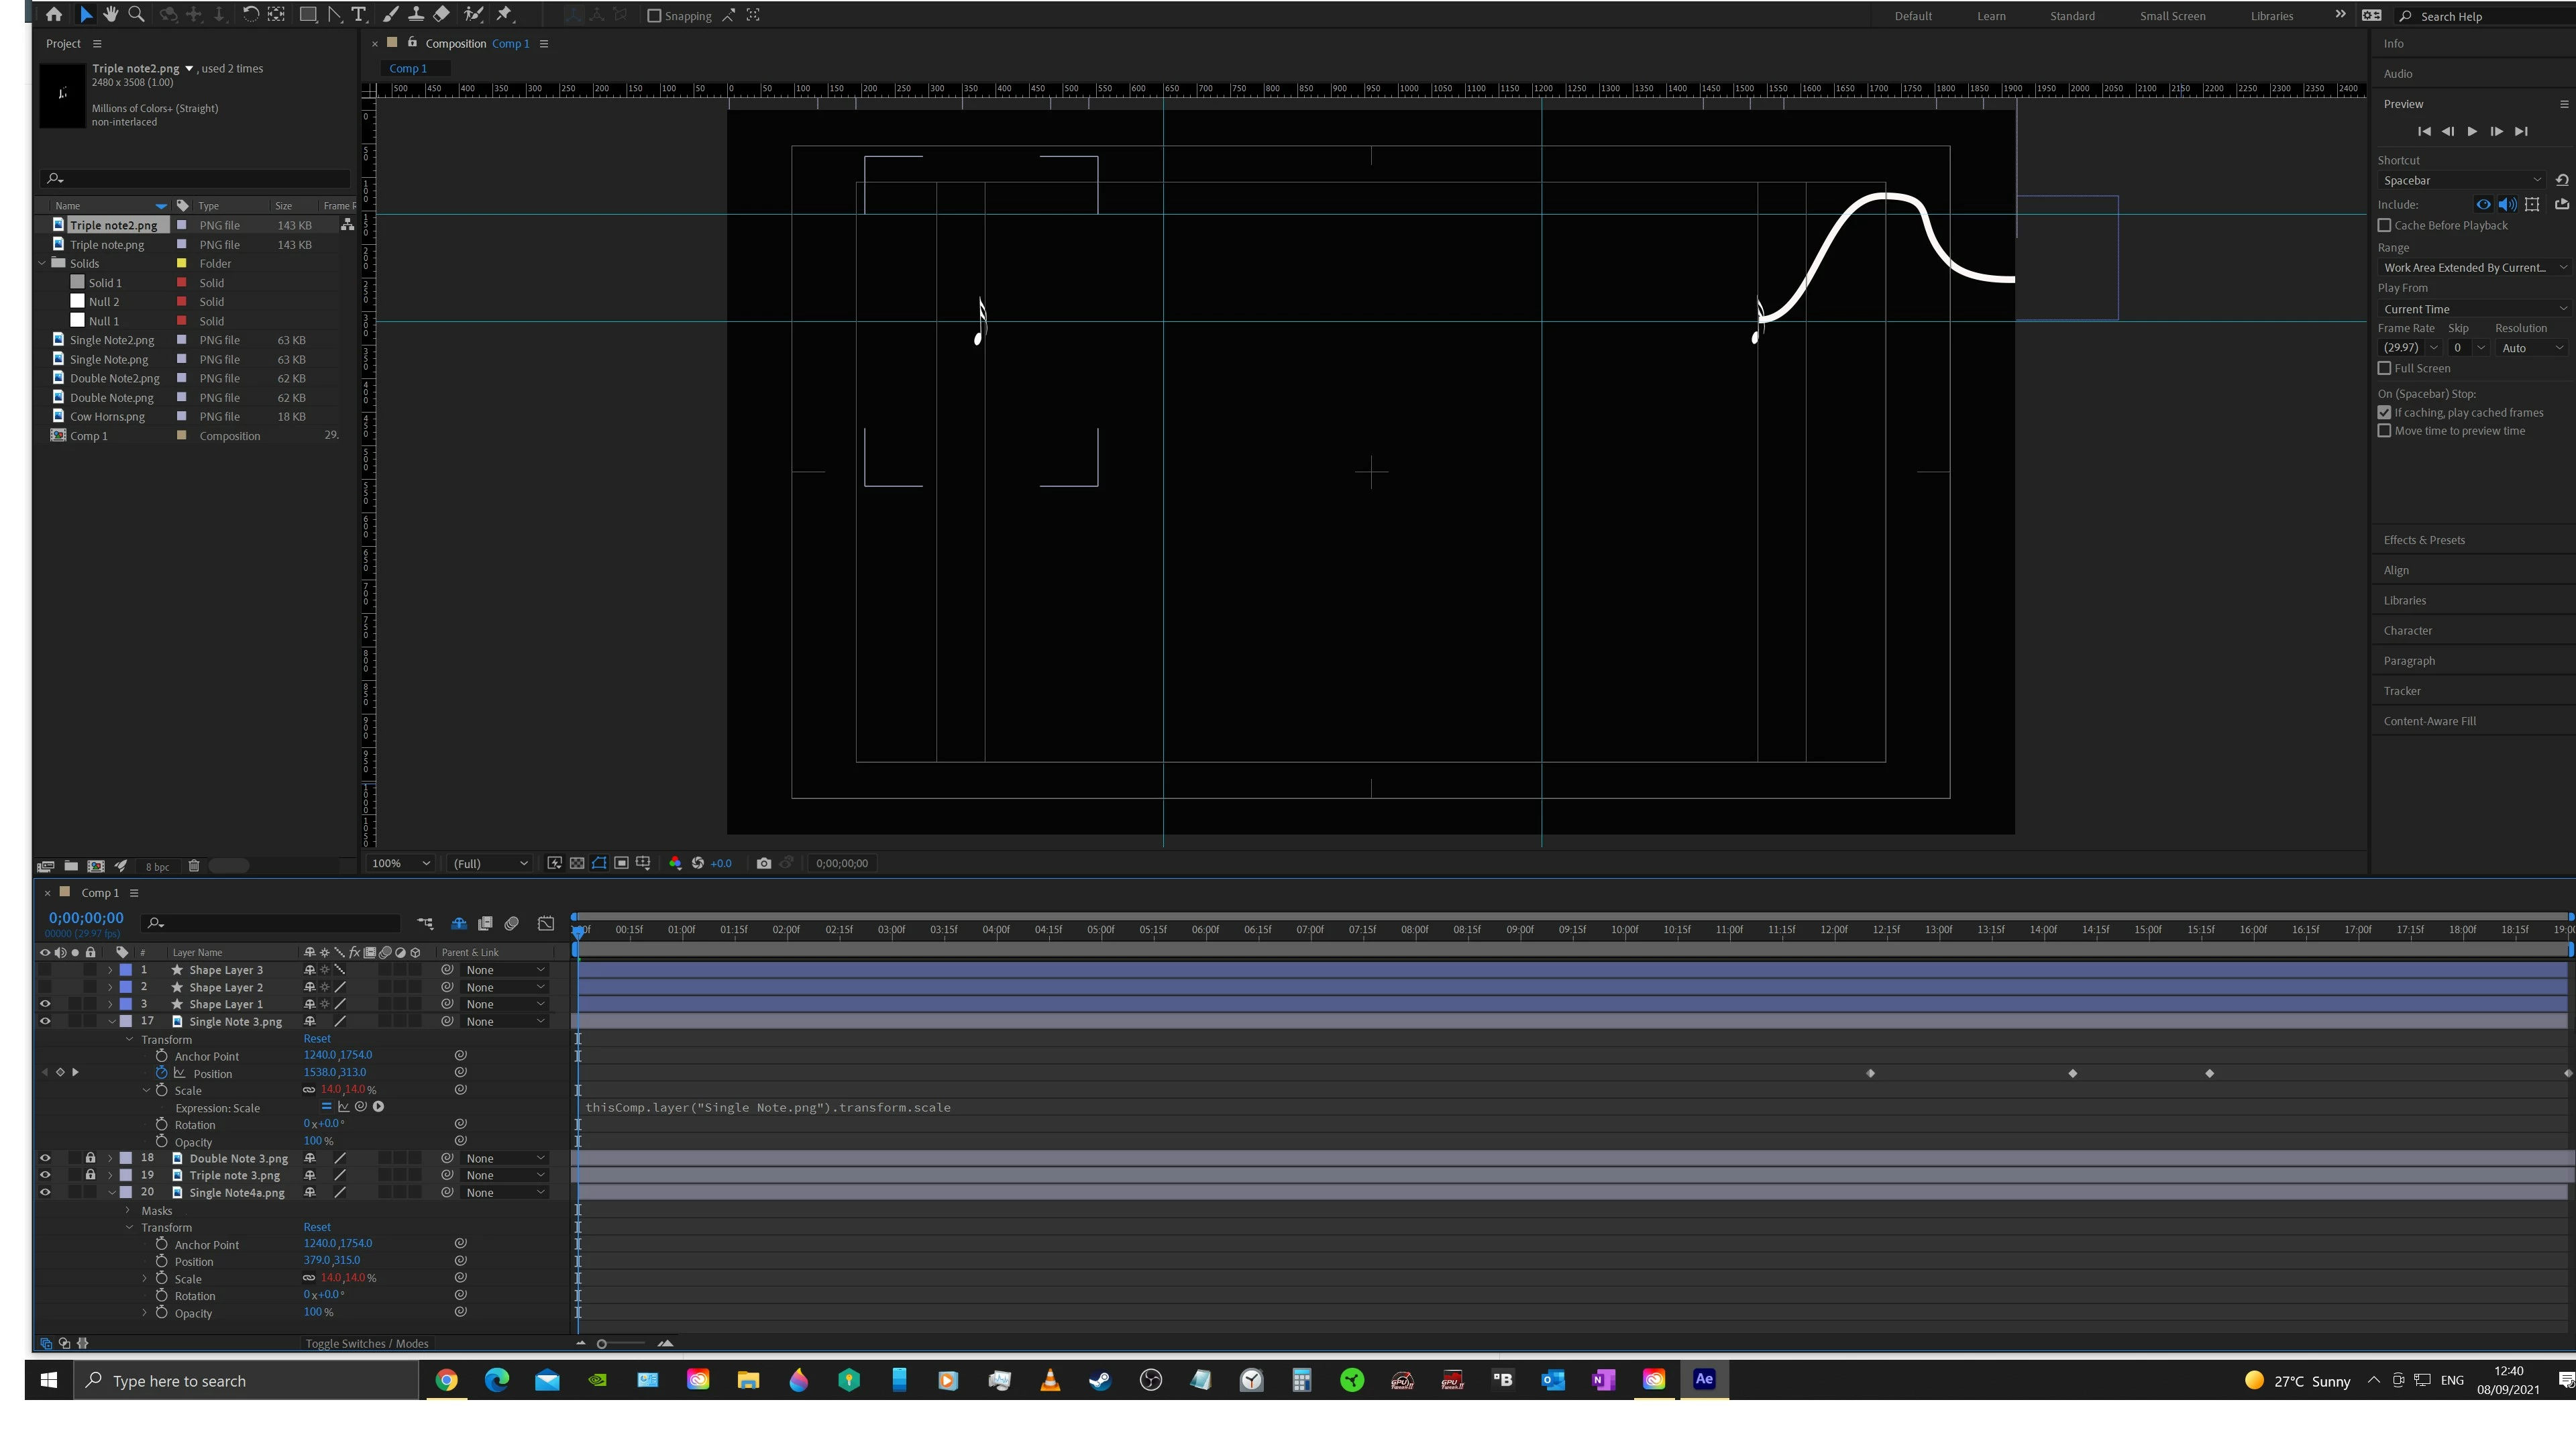Enable the Snapping checkbox
Screen dimensions: 2576x1449
(654, 16)
